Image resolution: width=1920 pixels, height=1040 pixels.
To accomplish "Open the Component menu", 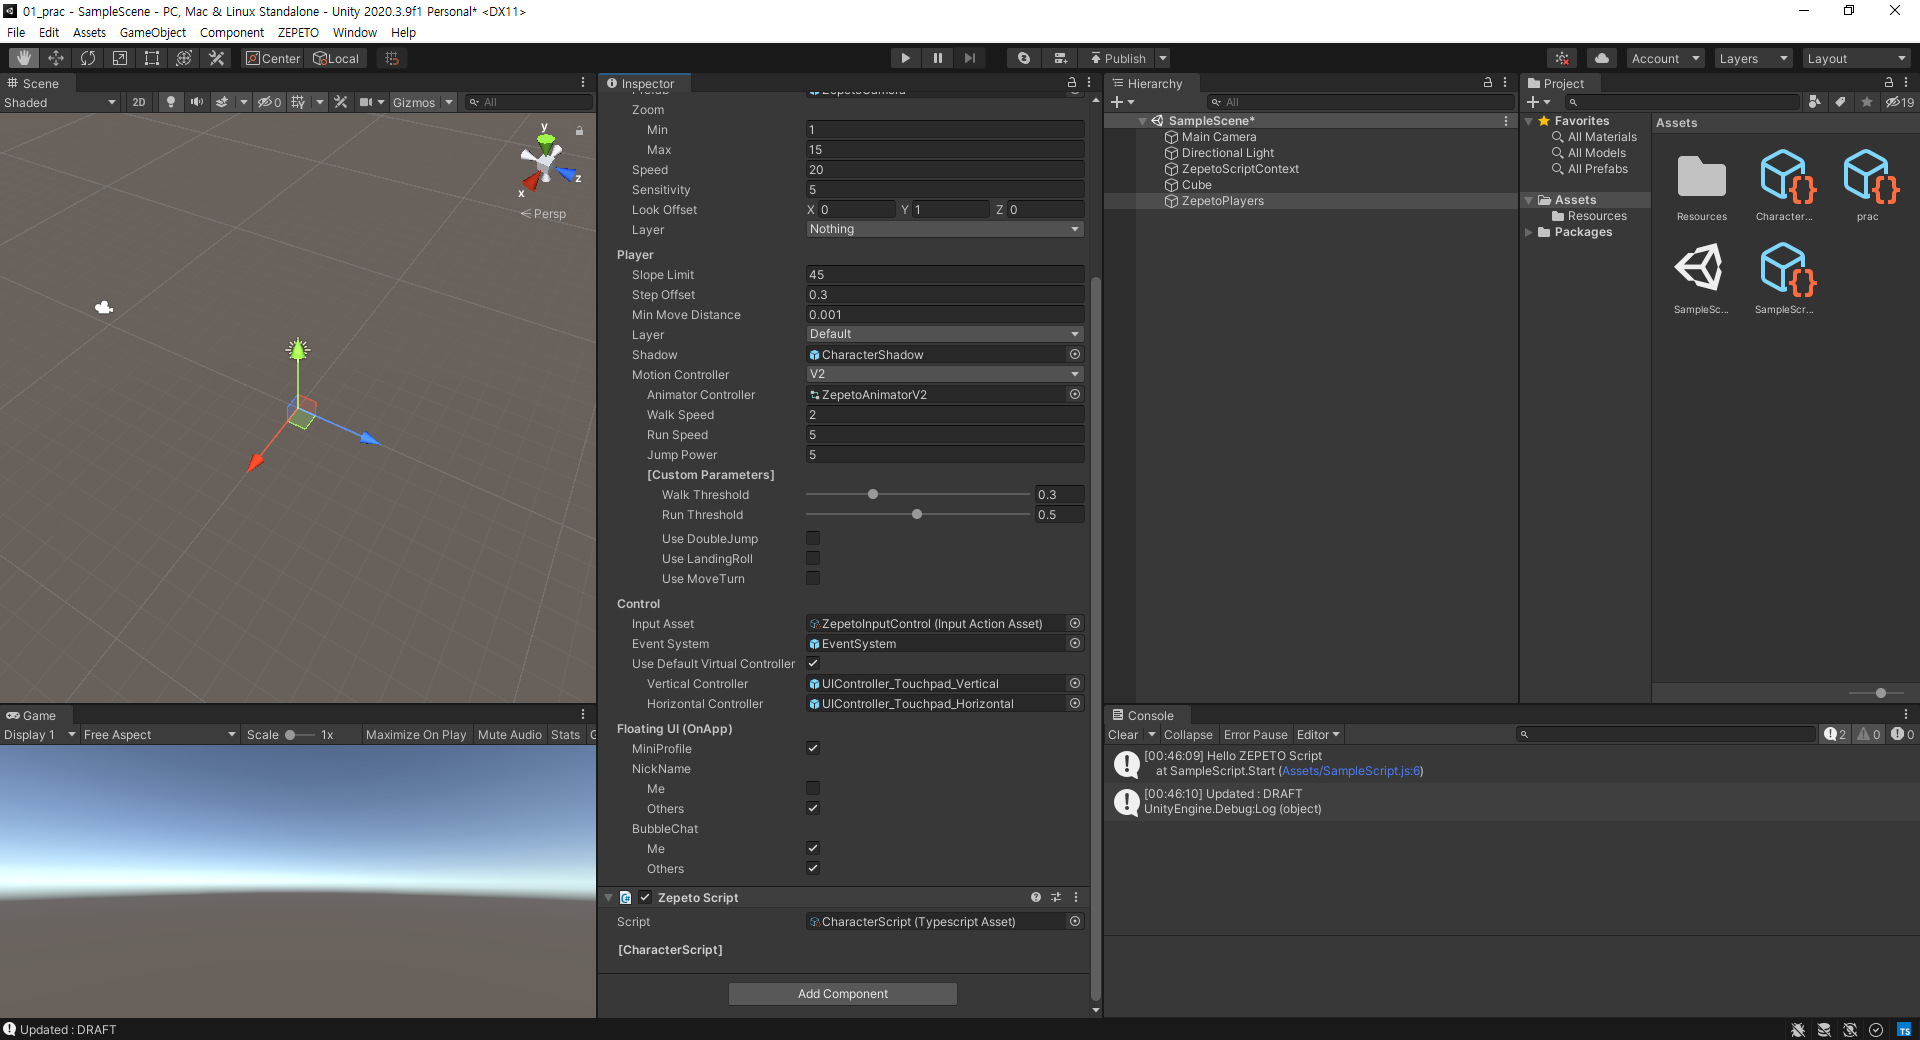I will (x=232, y=32).
